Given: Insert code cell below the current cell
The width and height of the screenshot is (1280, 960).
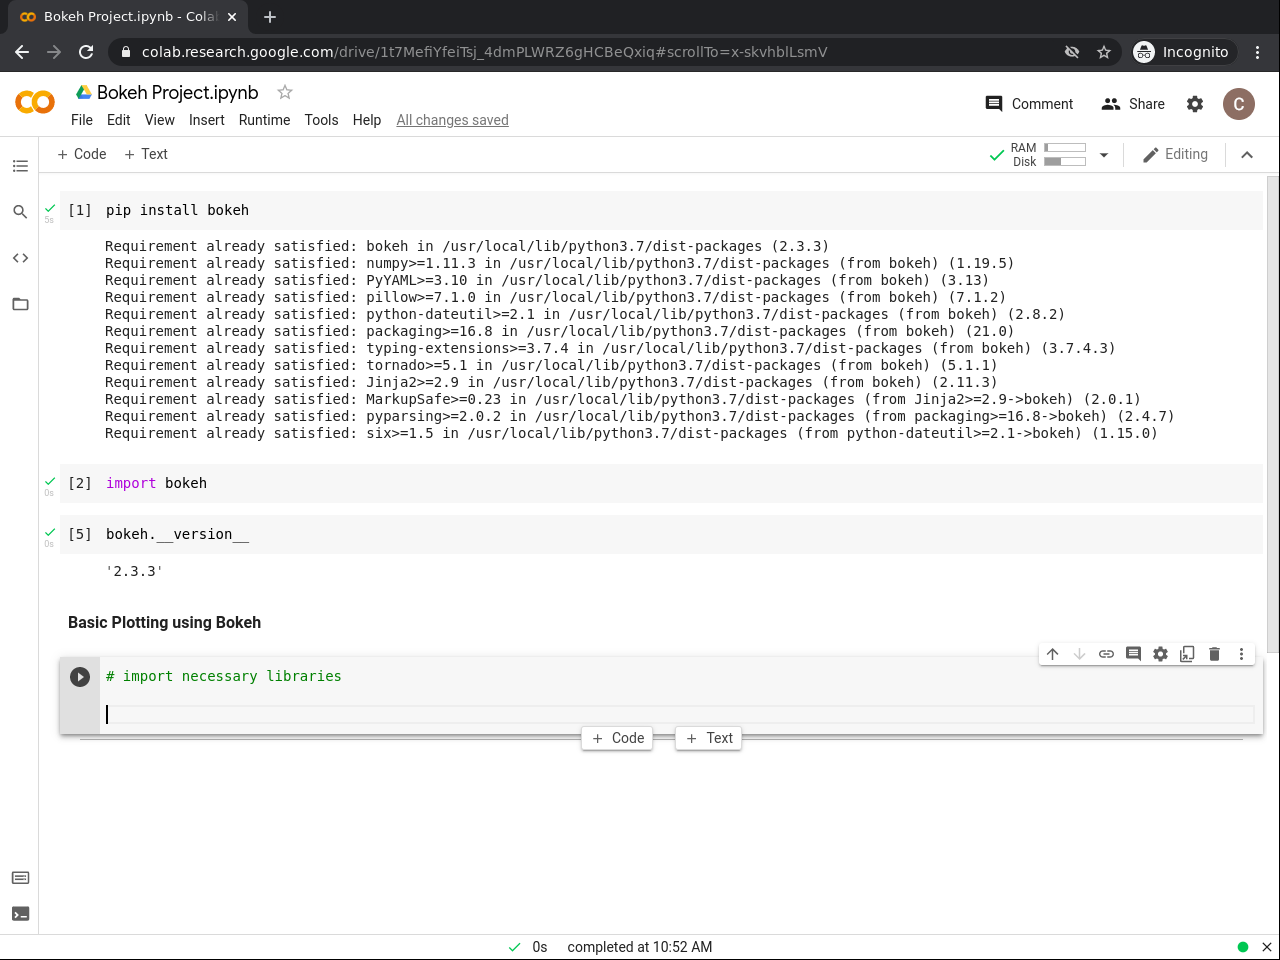Looking at the screenshot, I should click(617, 738).
